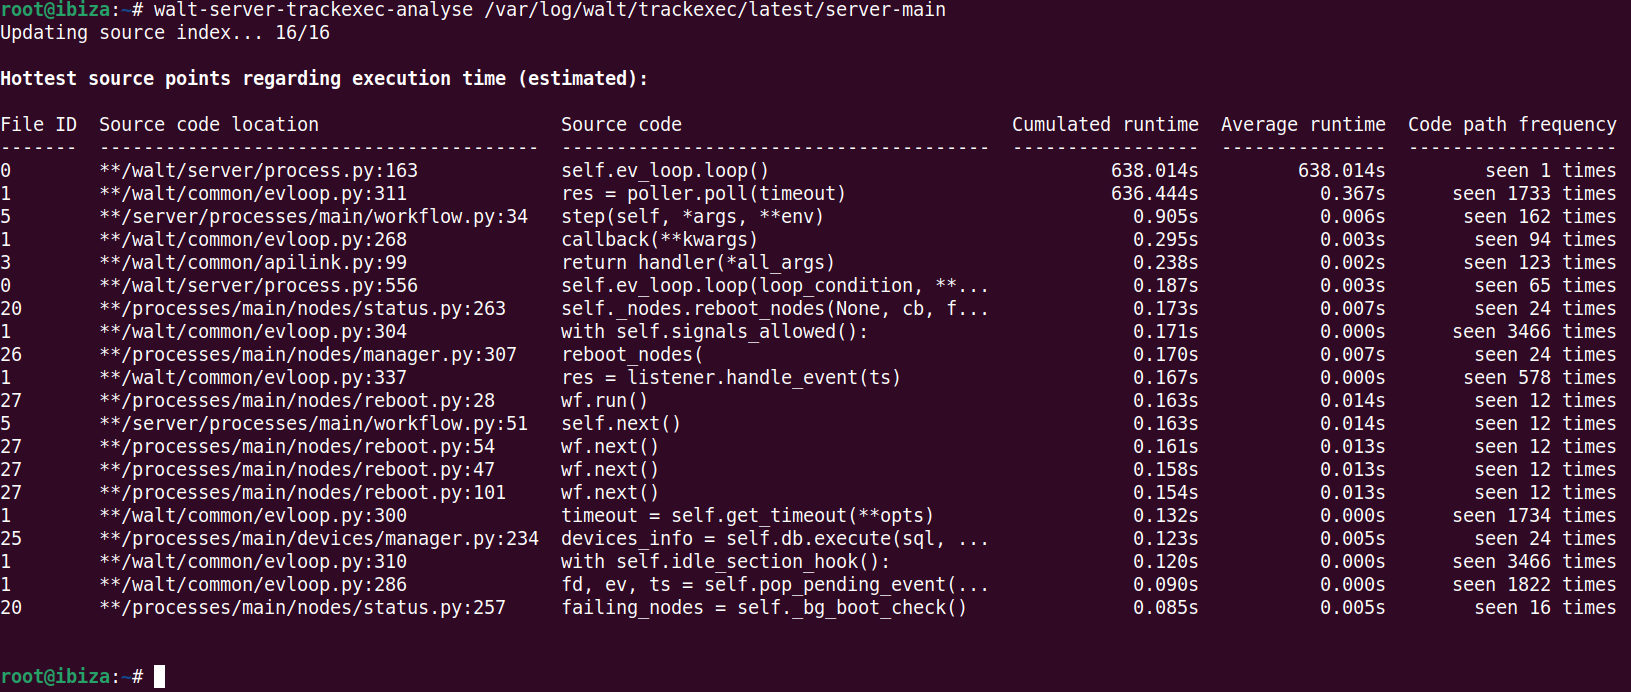Click the "Source code" column header
1631x692 pixels.
pos(620,125)
